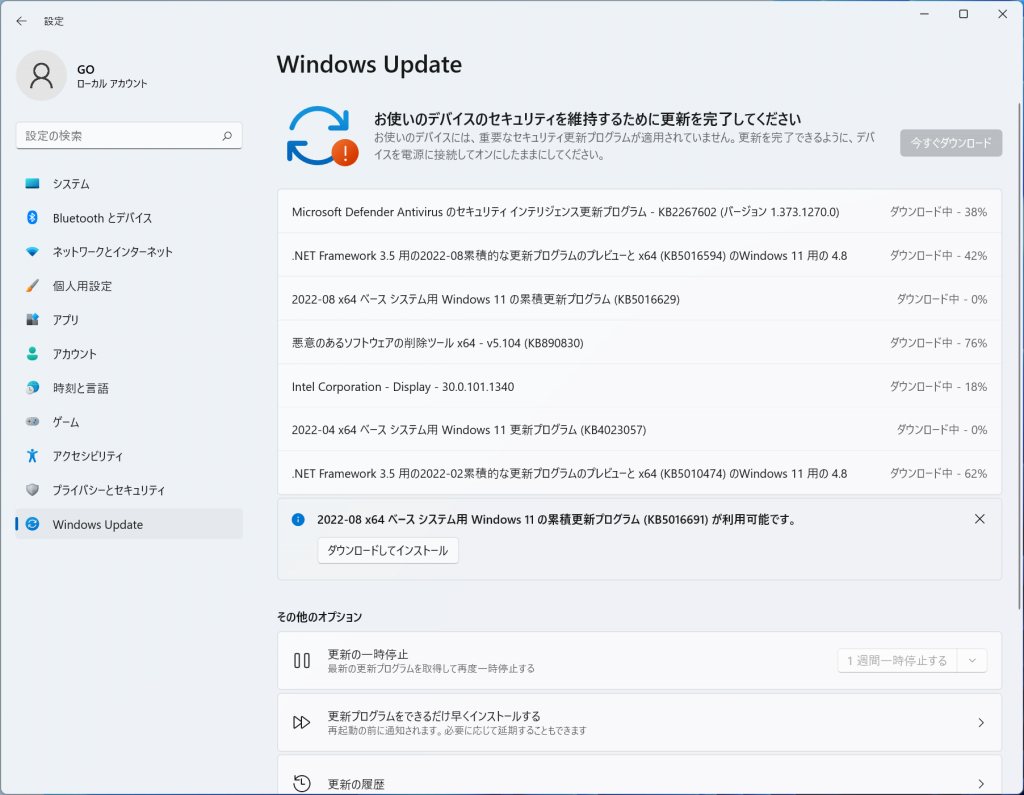This screenshot has height=795, width=1024.
Task: Click the privacy shield icon
Action: [32, 489]
